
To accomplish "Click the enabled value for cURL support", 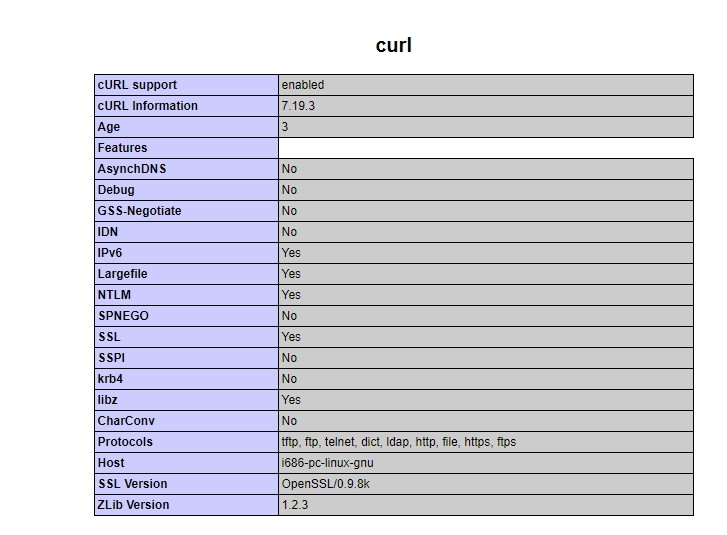I will pyautogui.click(x=303, y=85).
